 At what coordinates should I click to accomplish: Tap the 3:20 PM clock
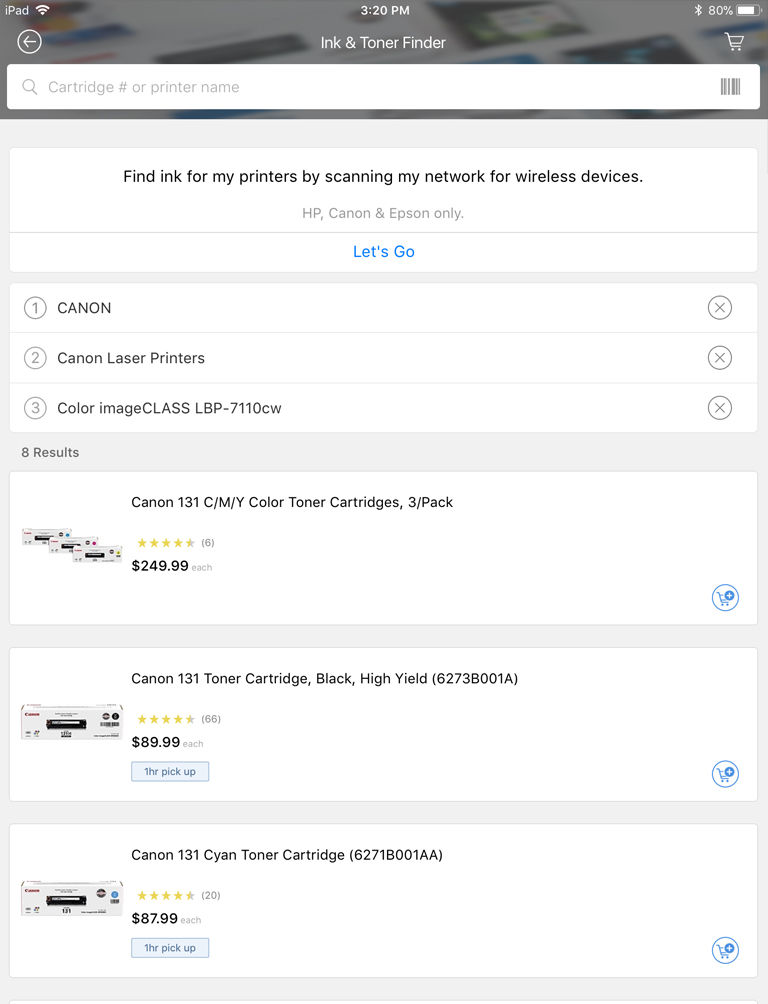coord(384,10)
